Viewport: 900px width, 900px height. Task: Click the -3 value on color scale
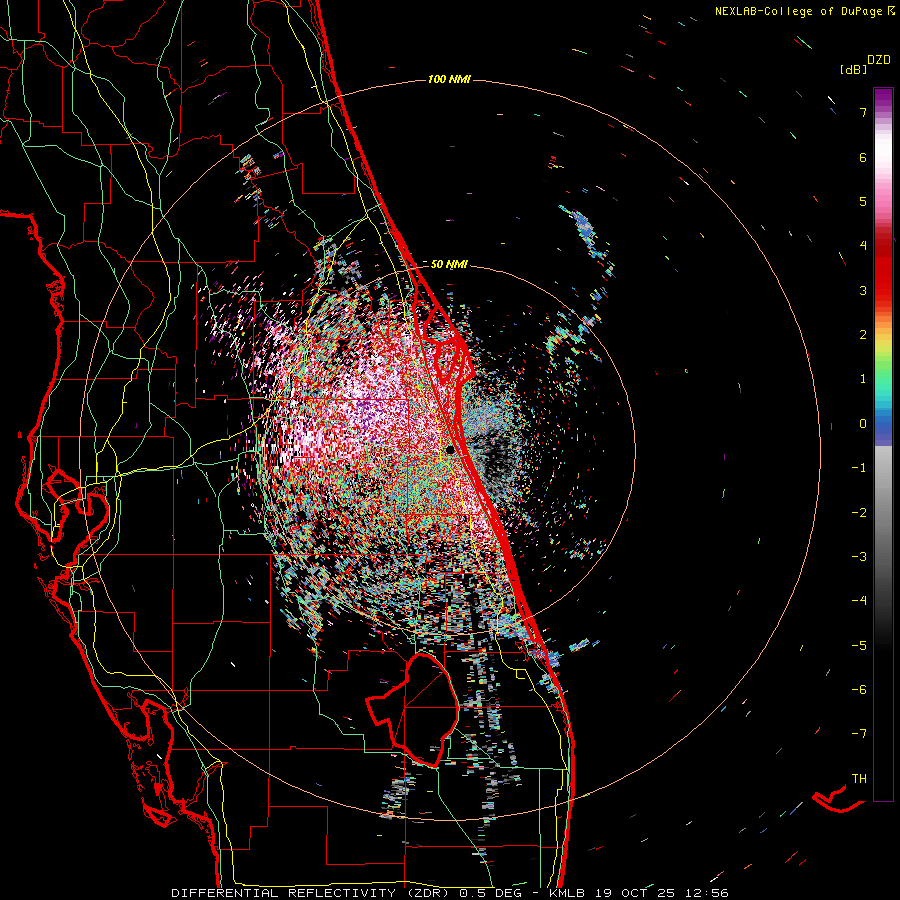pos(859,556)
